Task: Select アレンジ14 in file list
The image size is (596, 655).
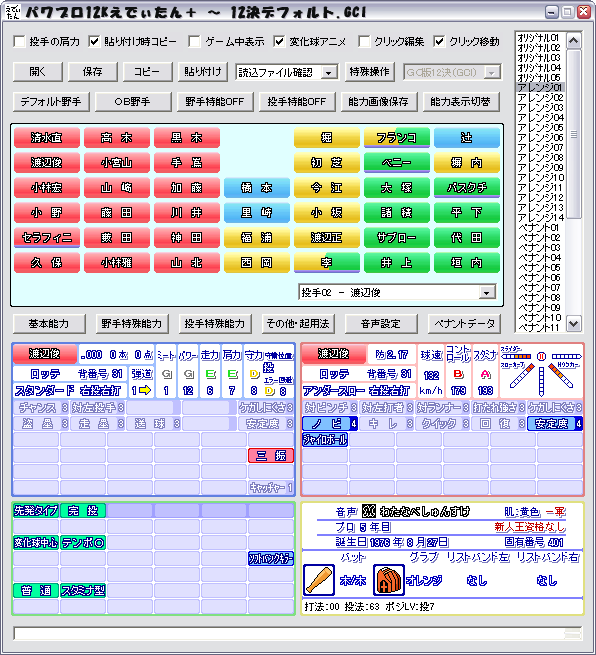Action: tap(540, 218)
